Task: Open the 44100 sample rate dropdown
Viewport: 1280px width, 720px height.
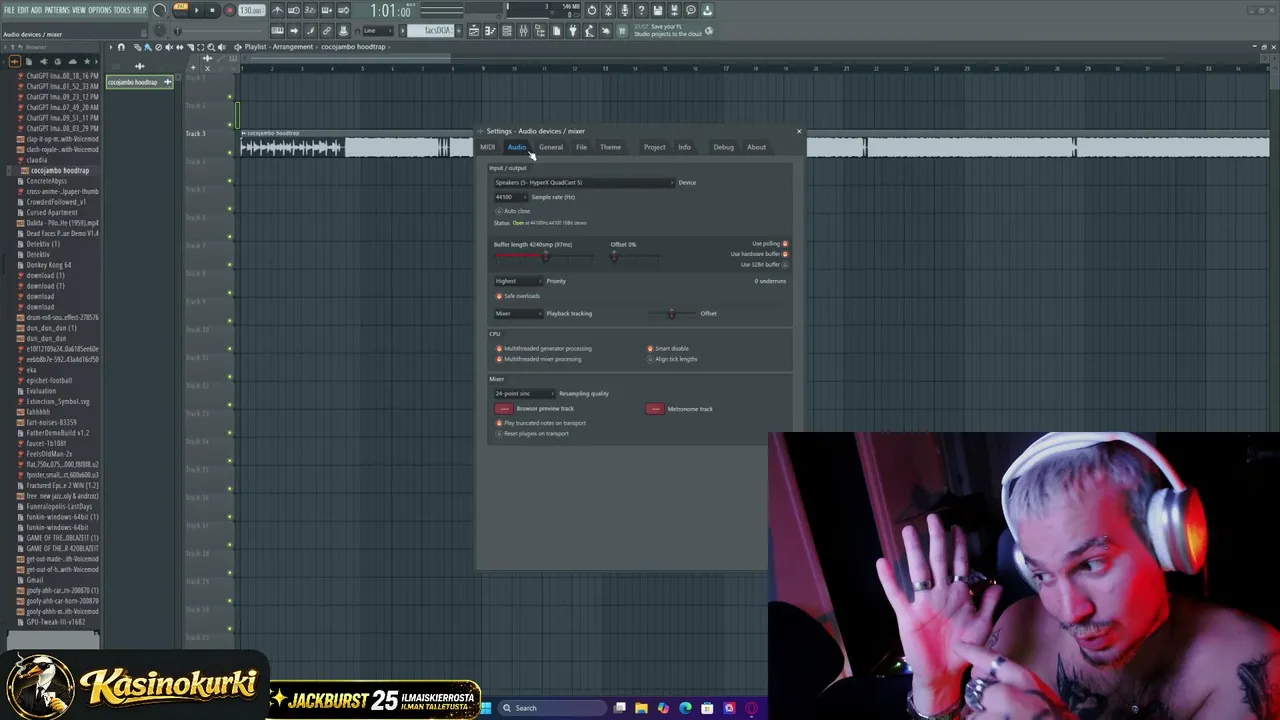Action: (x=510, y=197)
